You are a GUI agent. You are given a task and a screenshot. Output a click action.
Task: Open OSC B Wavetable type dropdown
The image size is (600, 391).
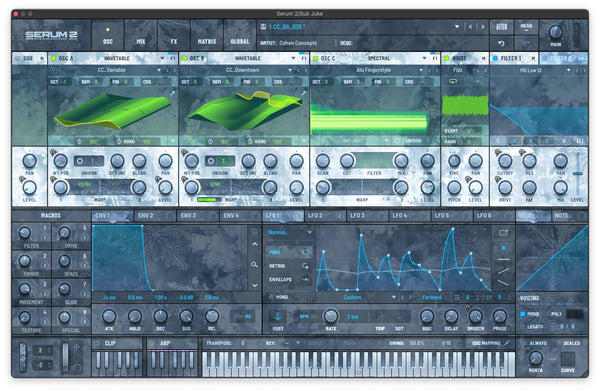click(293, 58)
